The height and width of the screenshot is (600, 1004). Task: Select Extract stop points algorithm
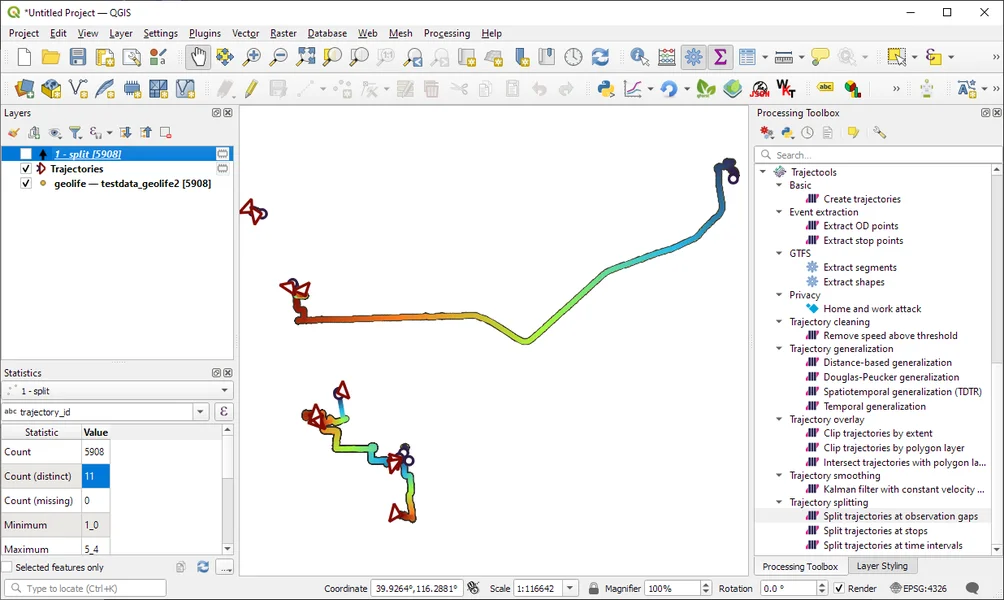pos(863,240)
